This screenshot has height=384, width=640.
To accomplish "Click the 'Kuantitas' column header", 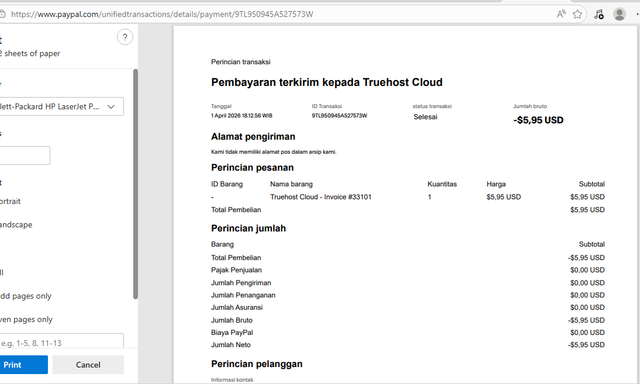I will [x=442, y=184].
